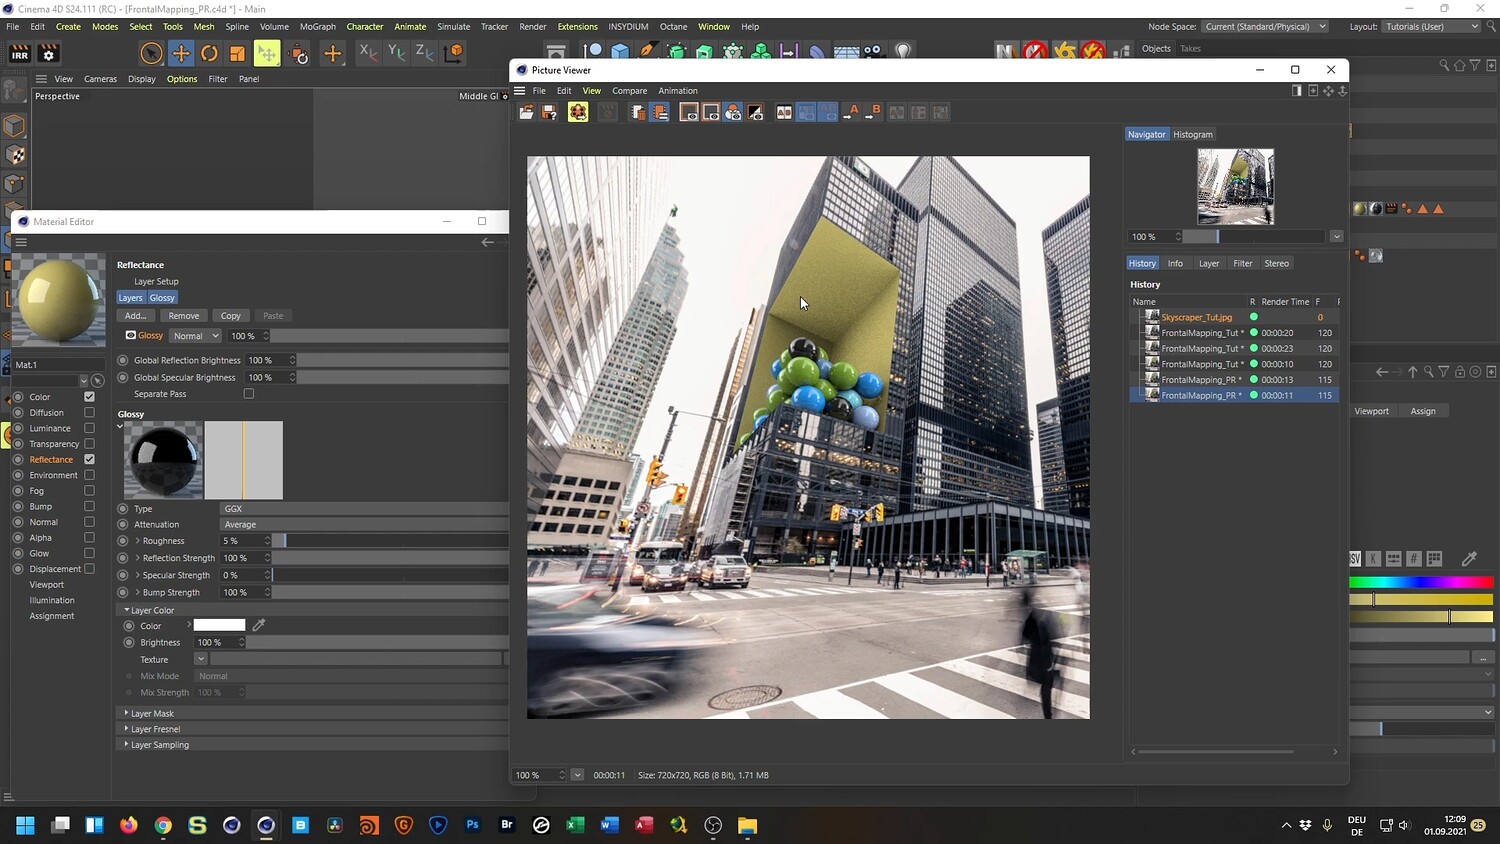Enable the Luminance channel checkbox
The width and height of the screenshot is (1500, 844).
coord(89,428)
